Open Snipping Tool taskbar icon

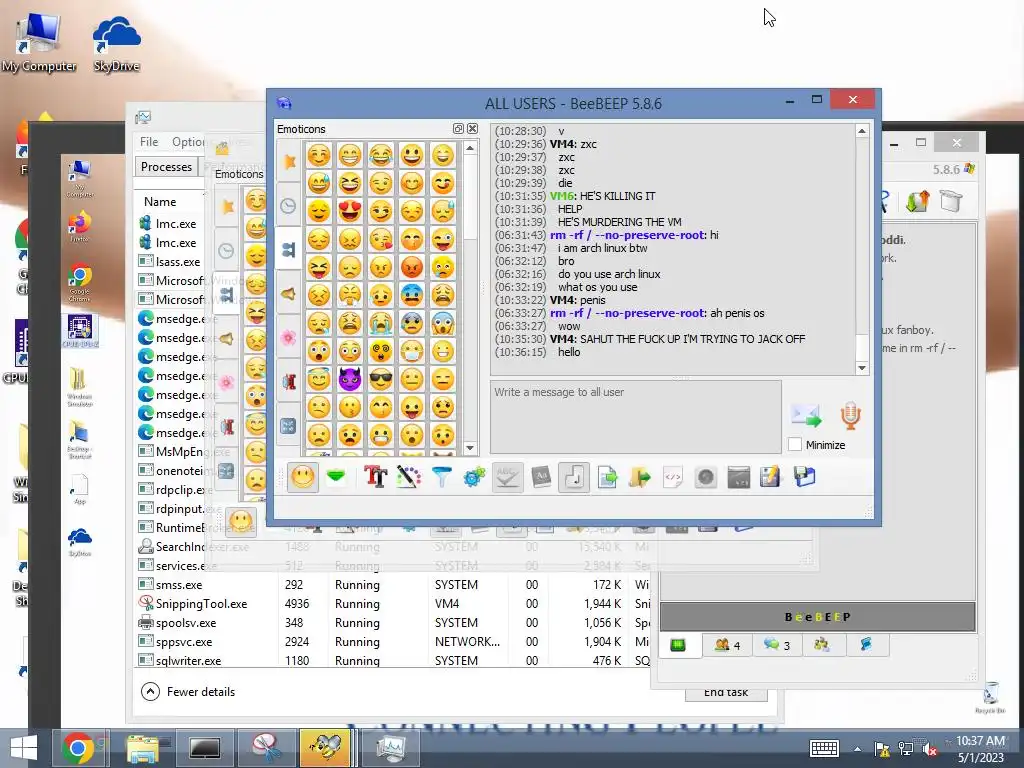click(266, 748)
